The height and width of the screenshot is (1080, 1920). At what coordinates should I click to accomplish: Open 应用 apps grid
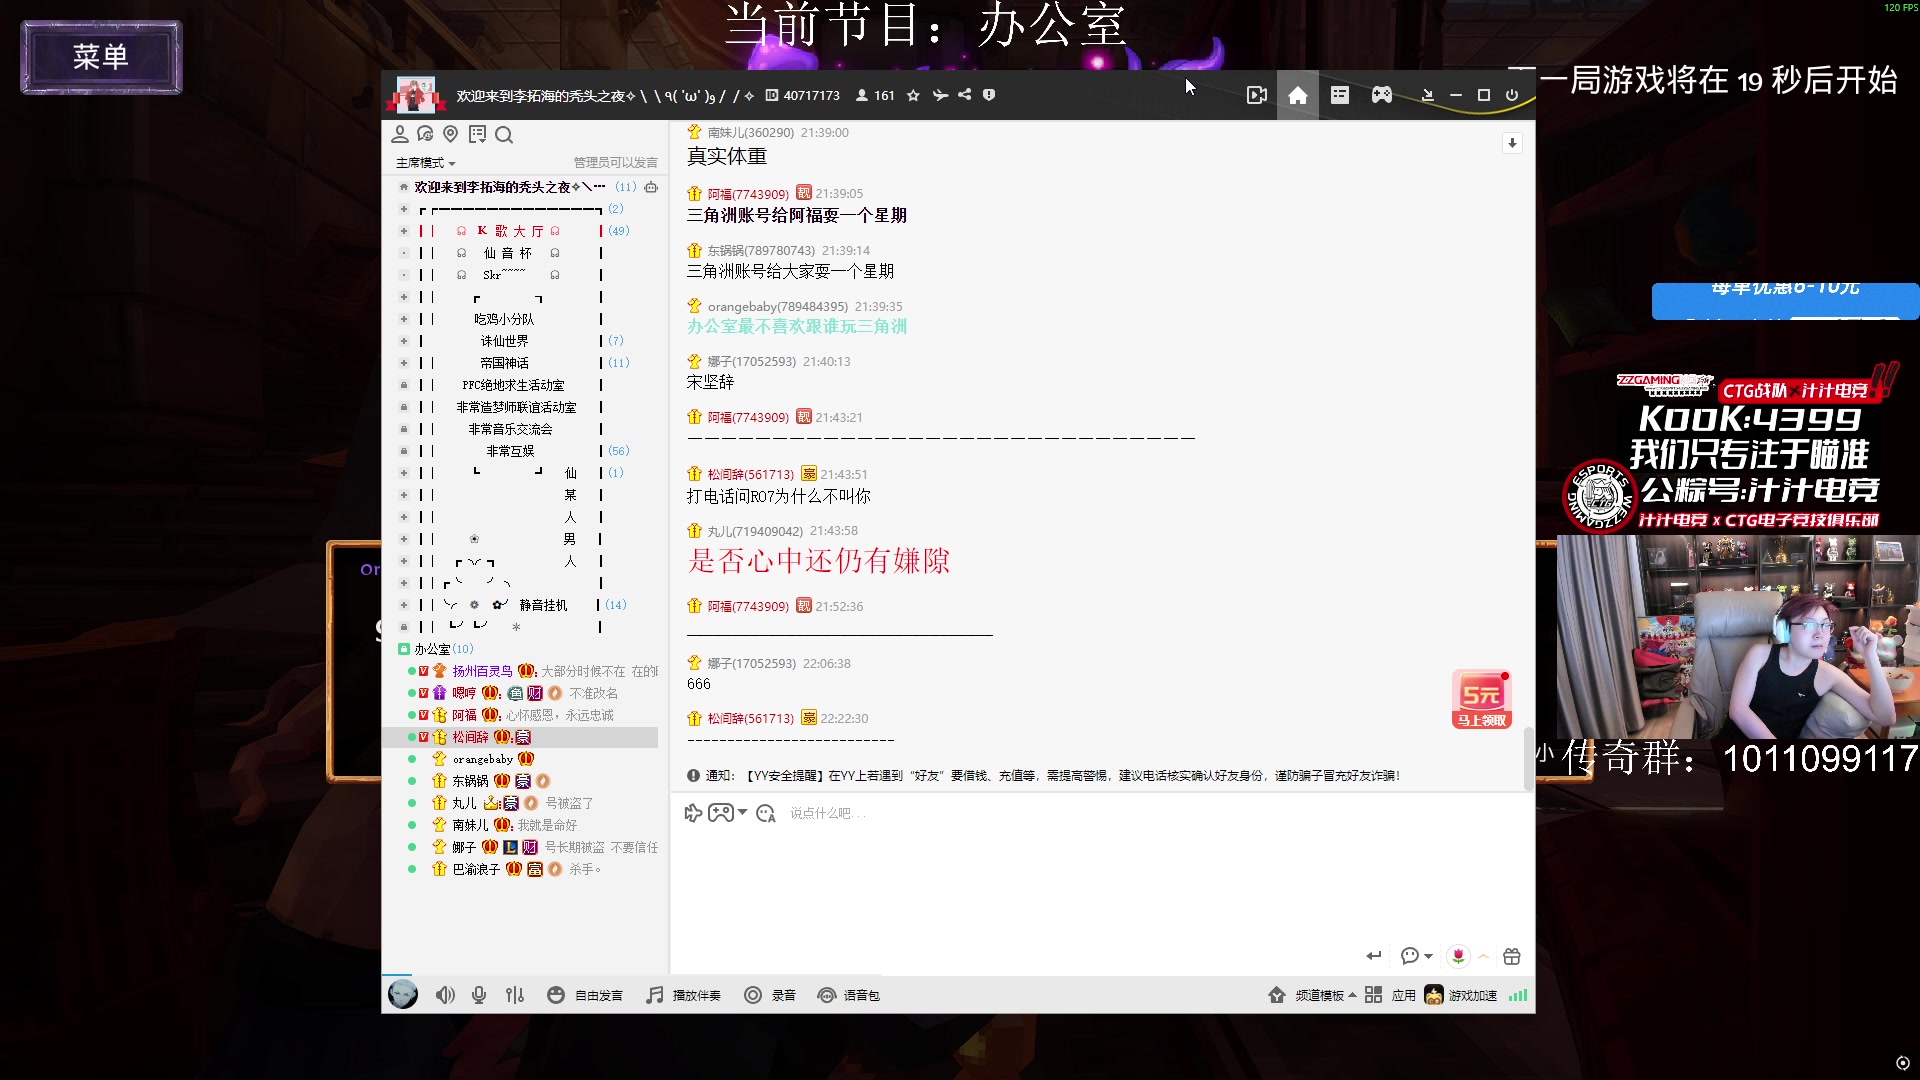tap(1391, 995)
